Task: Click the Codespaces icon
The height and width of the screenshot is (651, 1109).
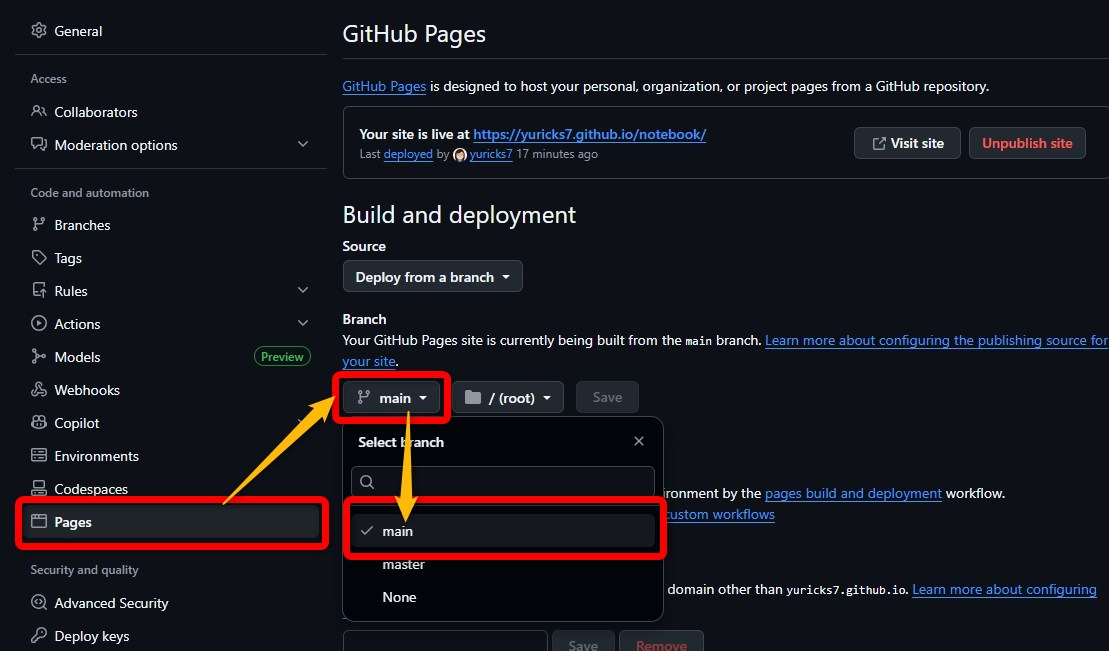Action: click(x=39, y=488)
